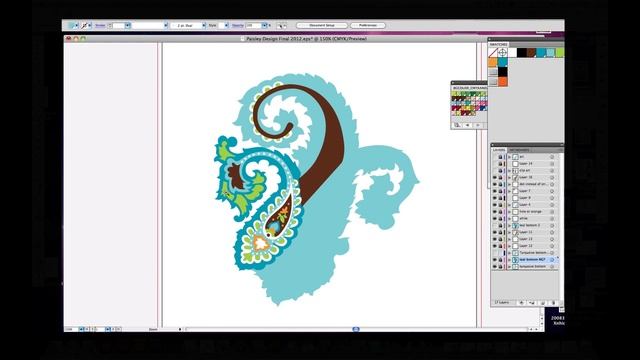This screenshot has height=360, width=640.
Task: Expand the white layer triangle
Action: click(x=509, y=218)
